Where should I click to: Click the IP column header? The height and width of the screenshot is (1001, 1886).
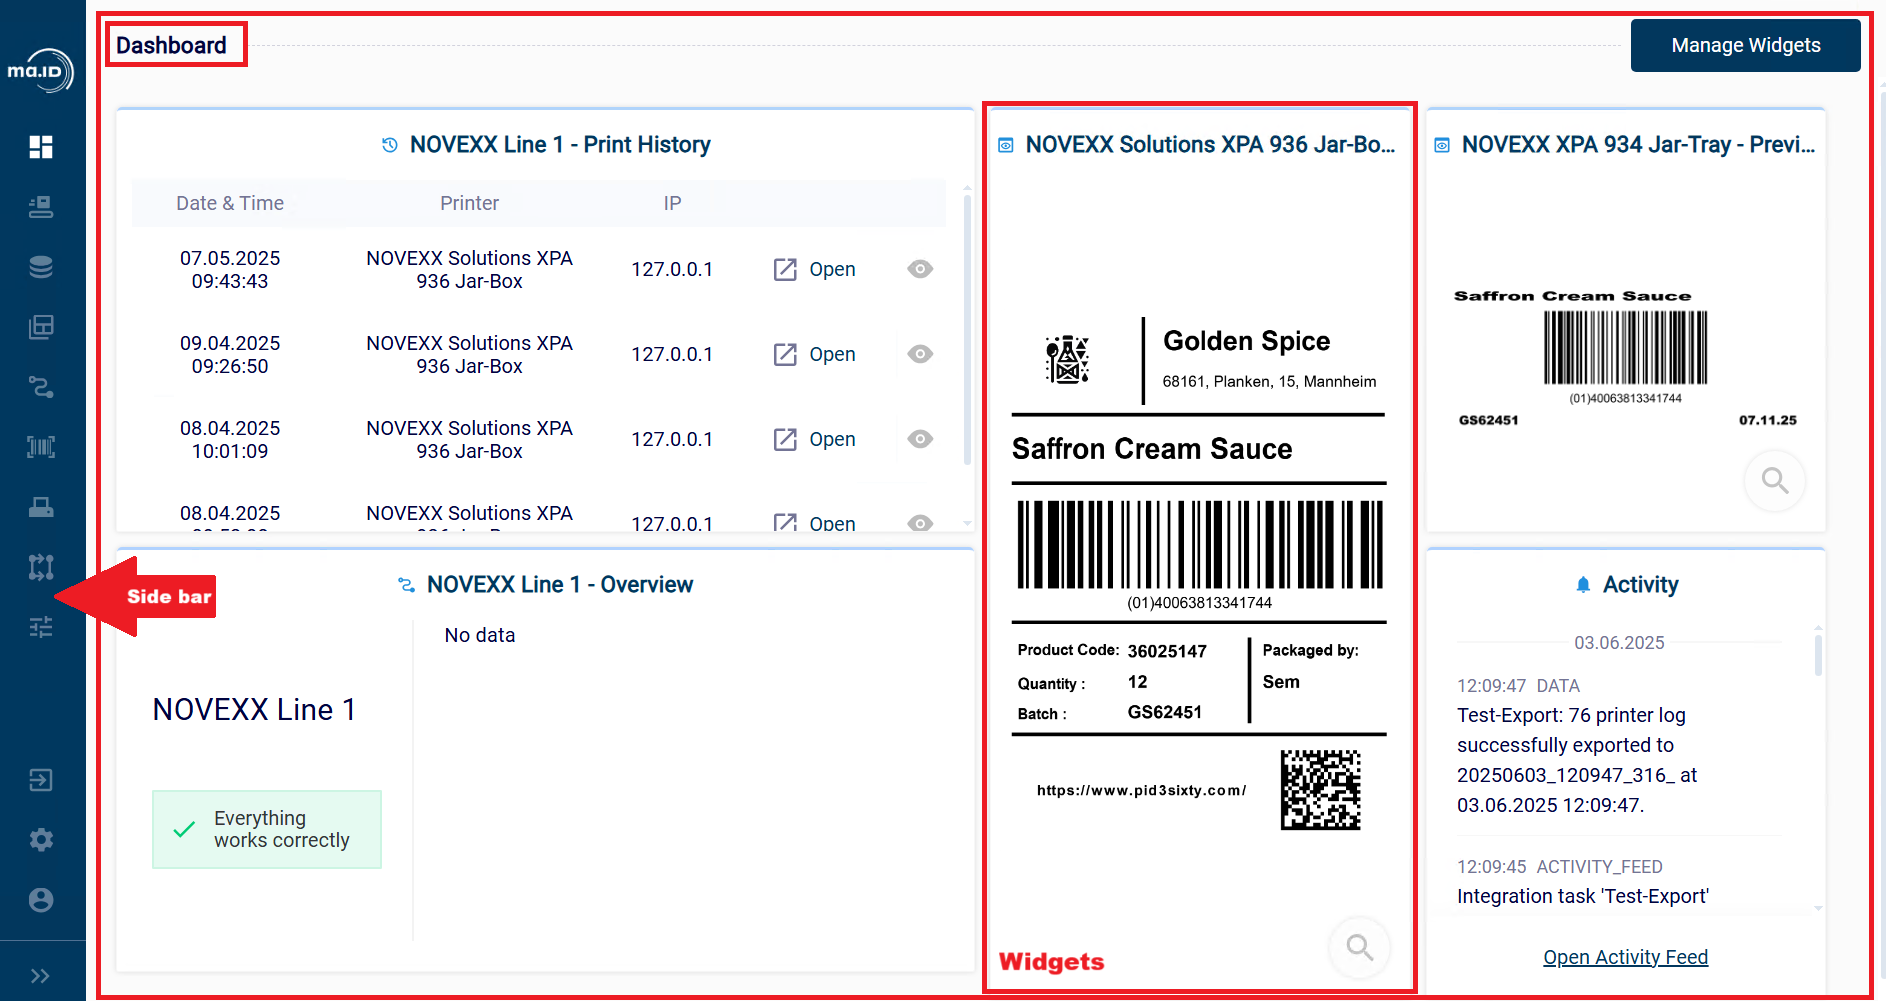coord(672,203)
